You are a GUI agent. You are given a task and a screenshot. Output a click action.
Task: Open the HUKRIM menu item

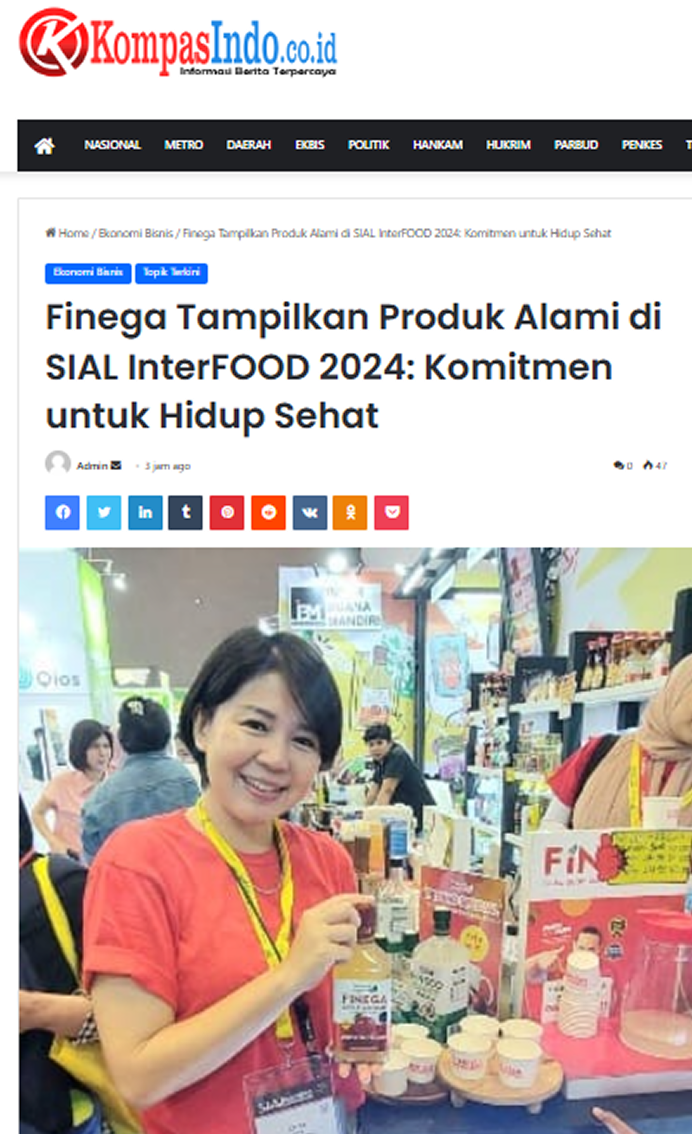508,145
